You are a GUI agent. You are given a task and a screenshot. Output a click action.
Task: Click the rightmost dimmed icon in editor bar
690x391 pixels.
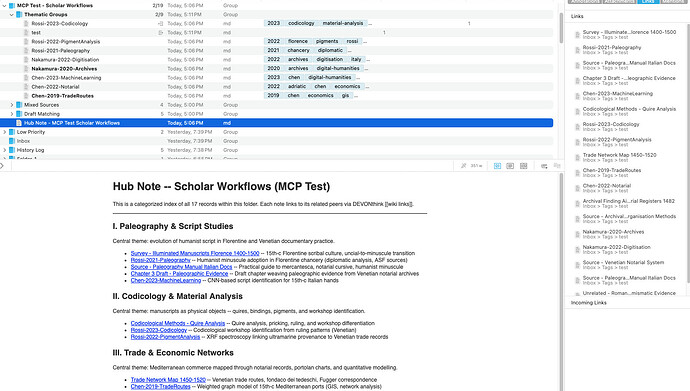click(557, 166)
